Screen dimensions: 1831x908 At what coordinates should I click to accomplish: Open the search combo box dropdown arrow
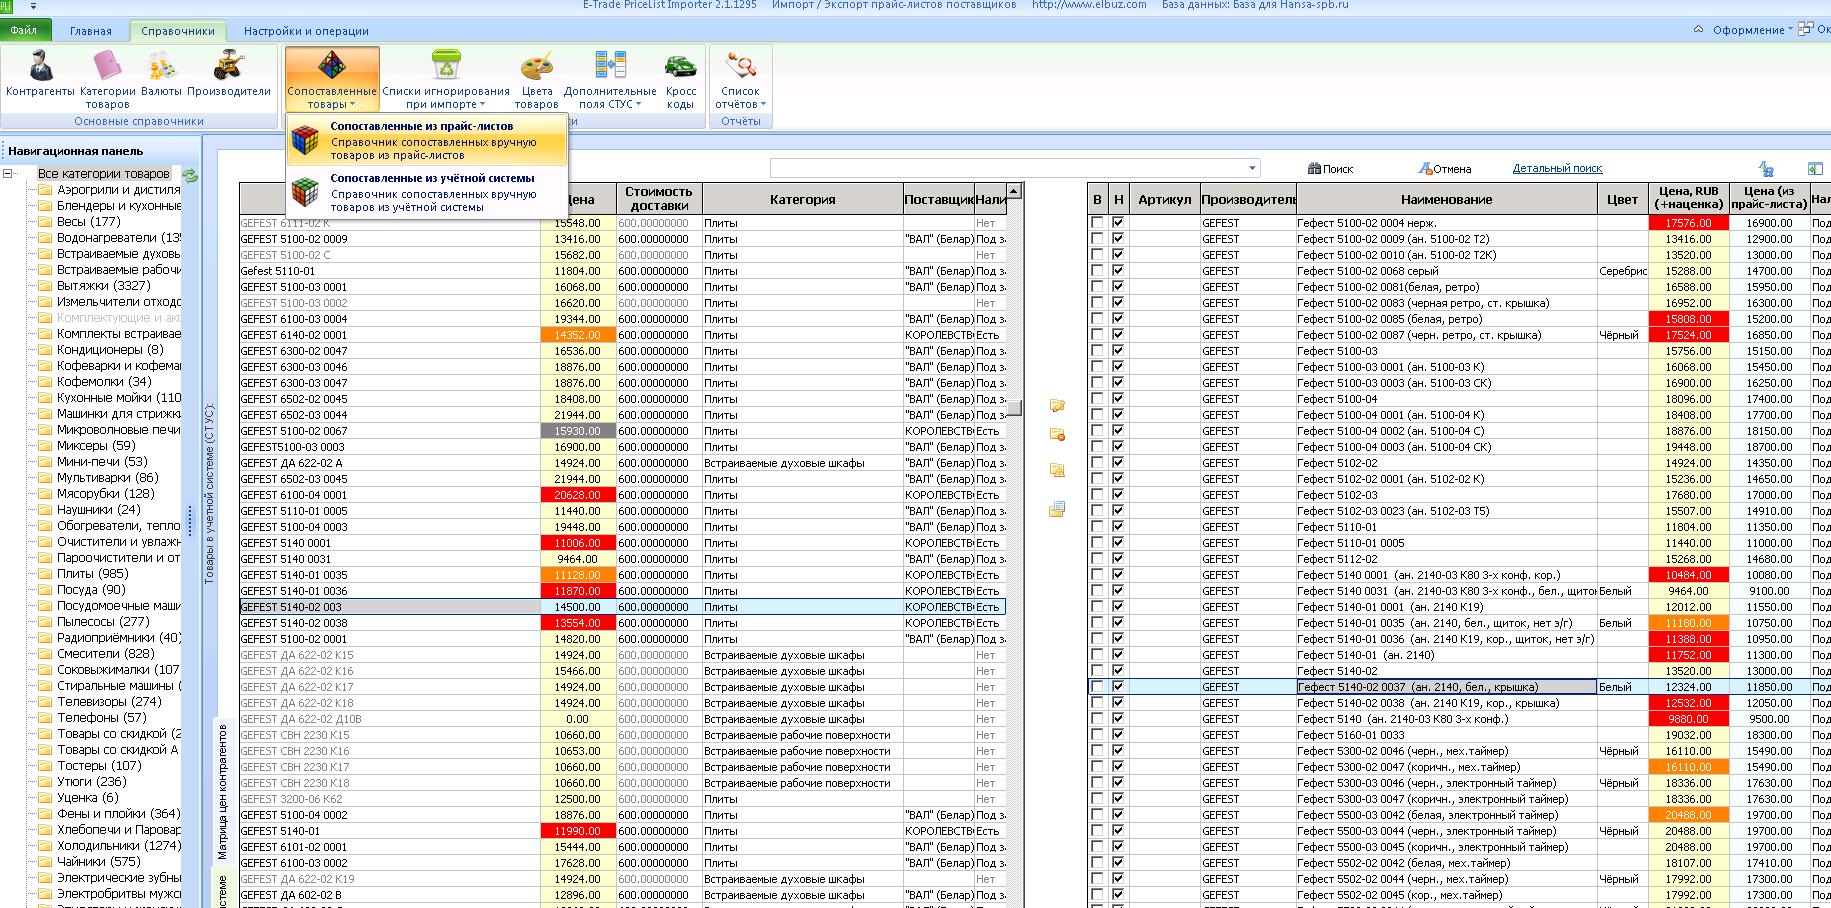[x=1252, y=168]
